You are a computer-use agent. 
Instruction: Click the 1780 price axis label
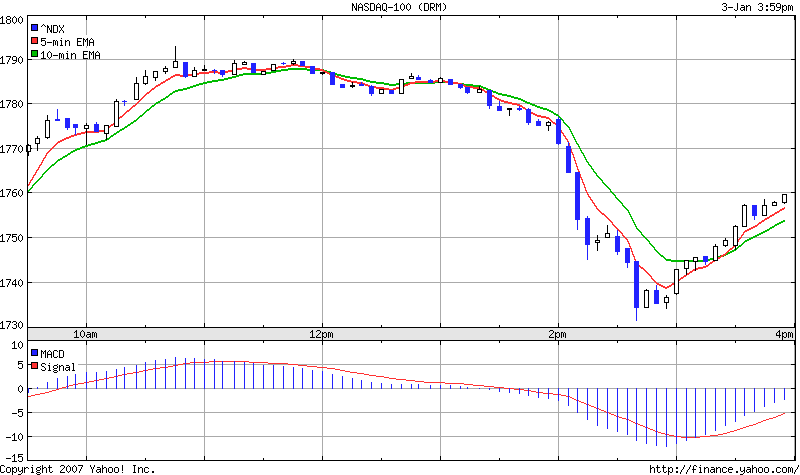click(11, 105)
